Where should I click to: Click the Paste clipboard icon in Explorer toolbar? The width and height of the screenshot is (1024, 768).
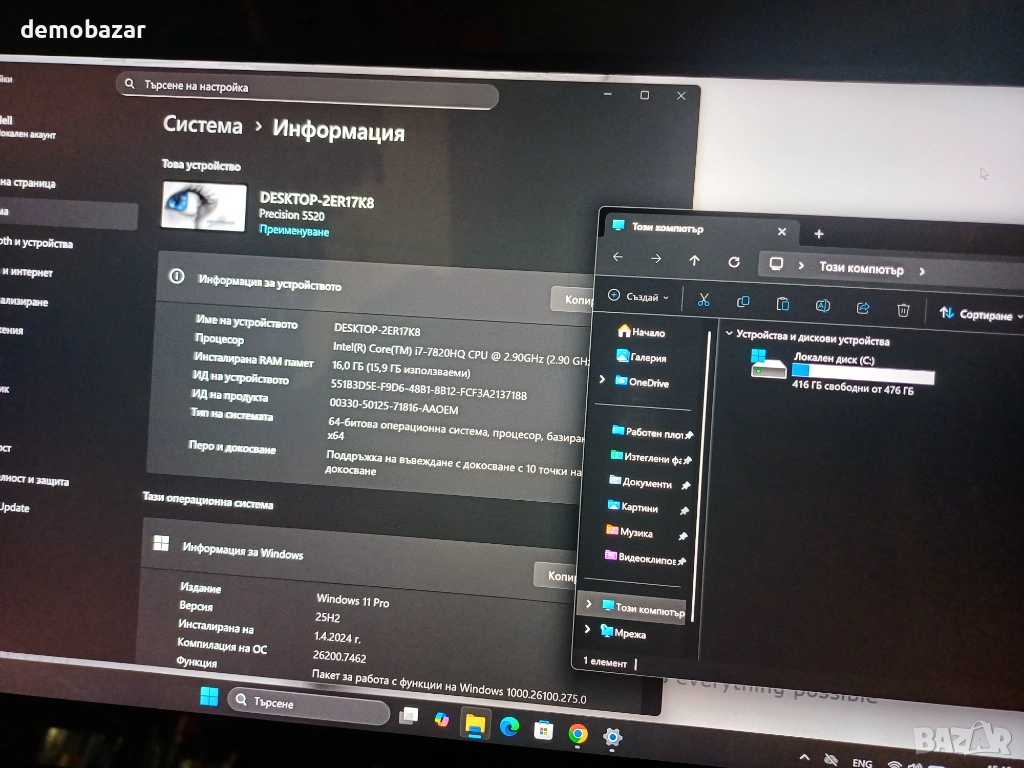tap(783, 304)
